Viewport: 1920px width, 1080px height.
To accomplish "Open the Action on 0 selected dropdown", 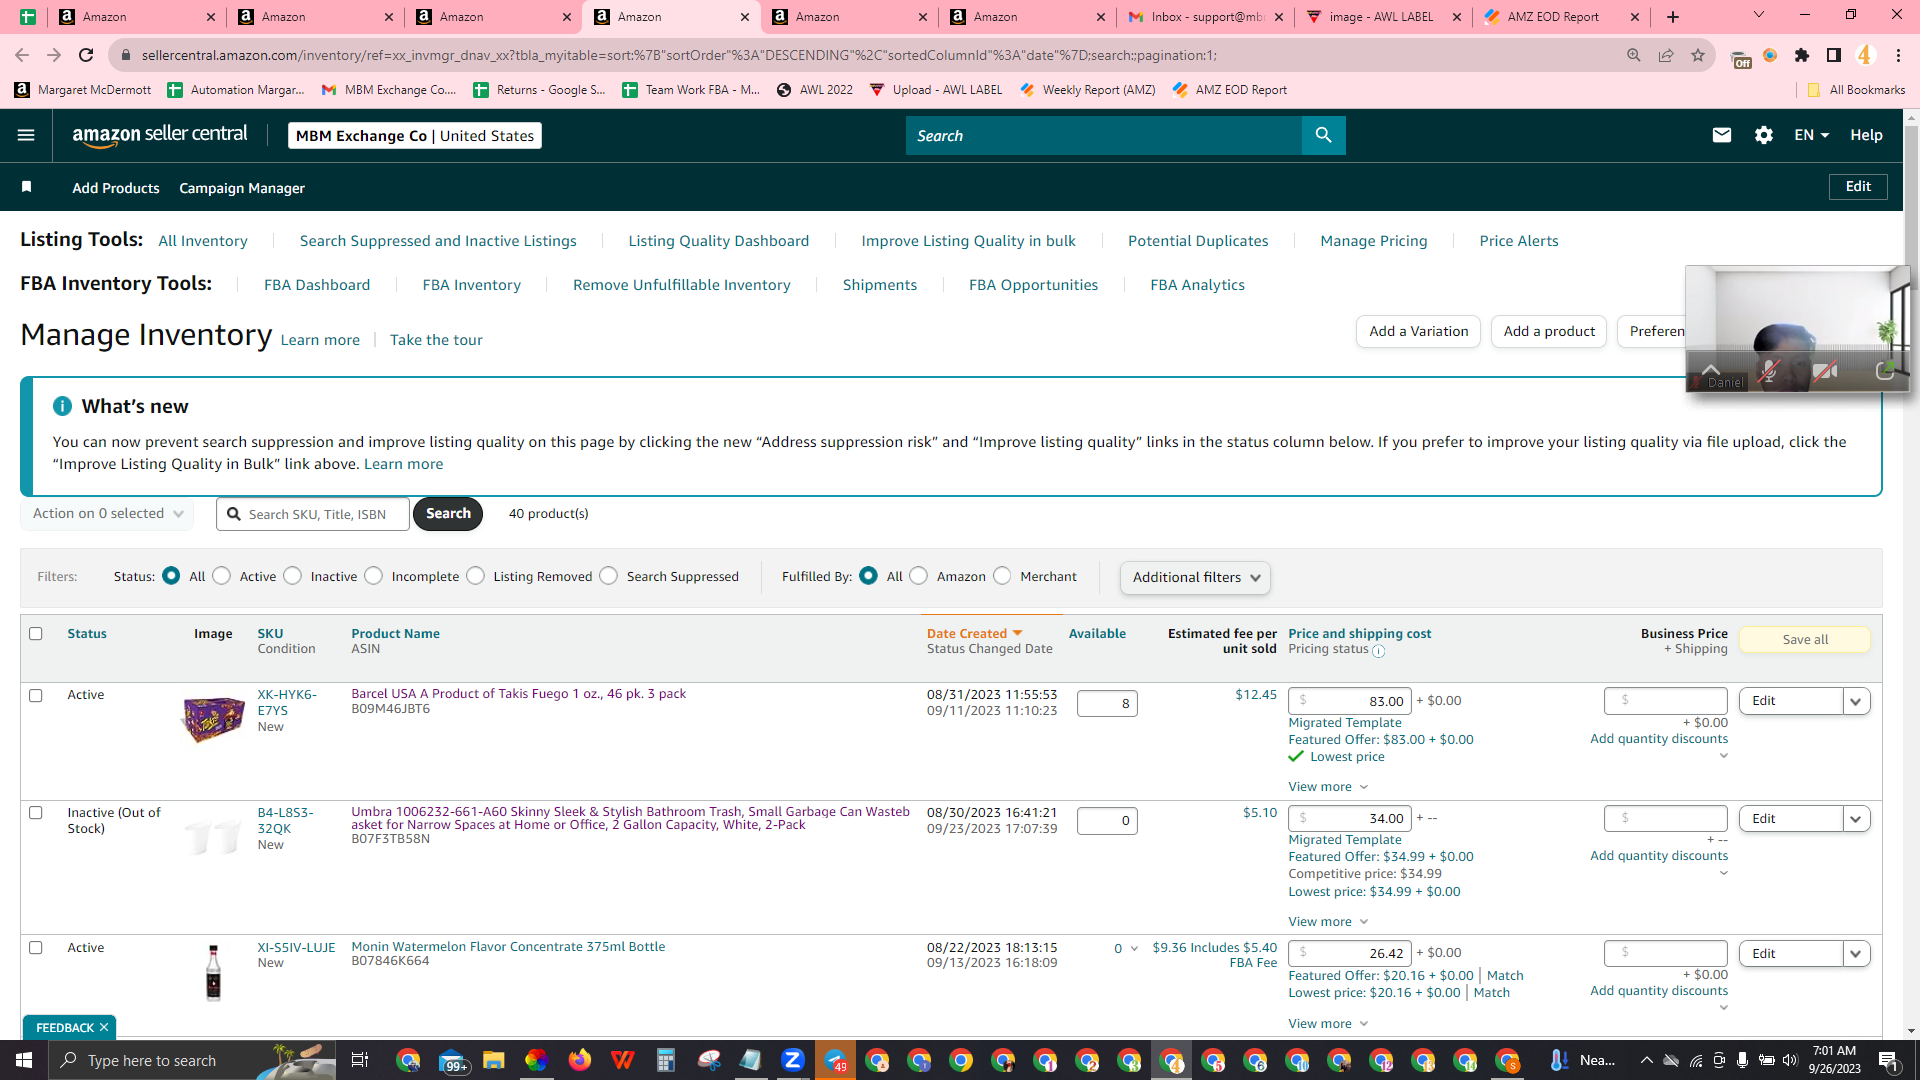I will 107,514.
